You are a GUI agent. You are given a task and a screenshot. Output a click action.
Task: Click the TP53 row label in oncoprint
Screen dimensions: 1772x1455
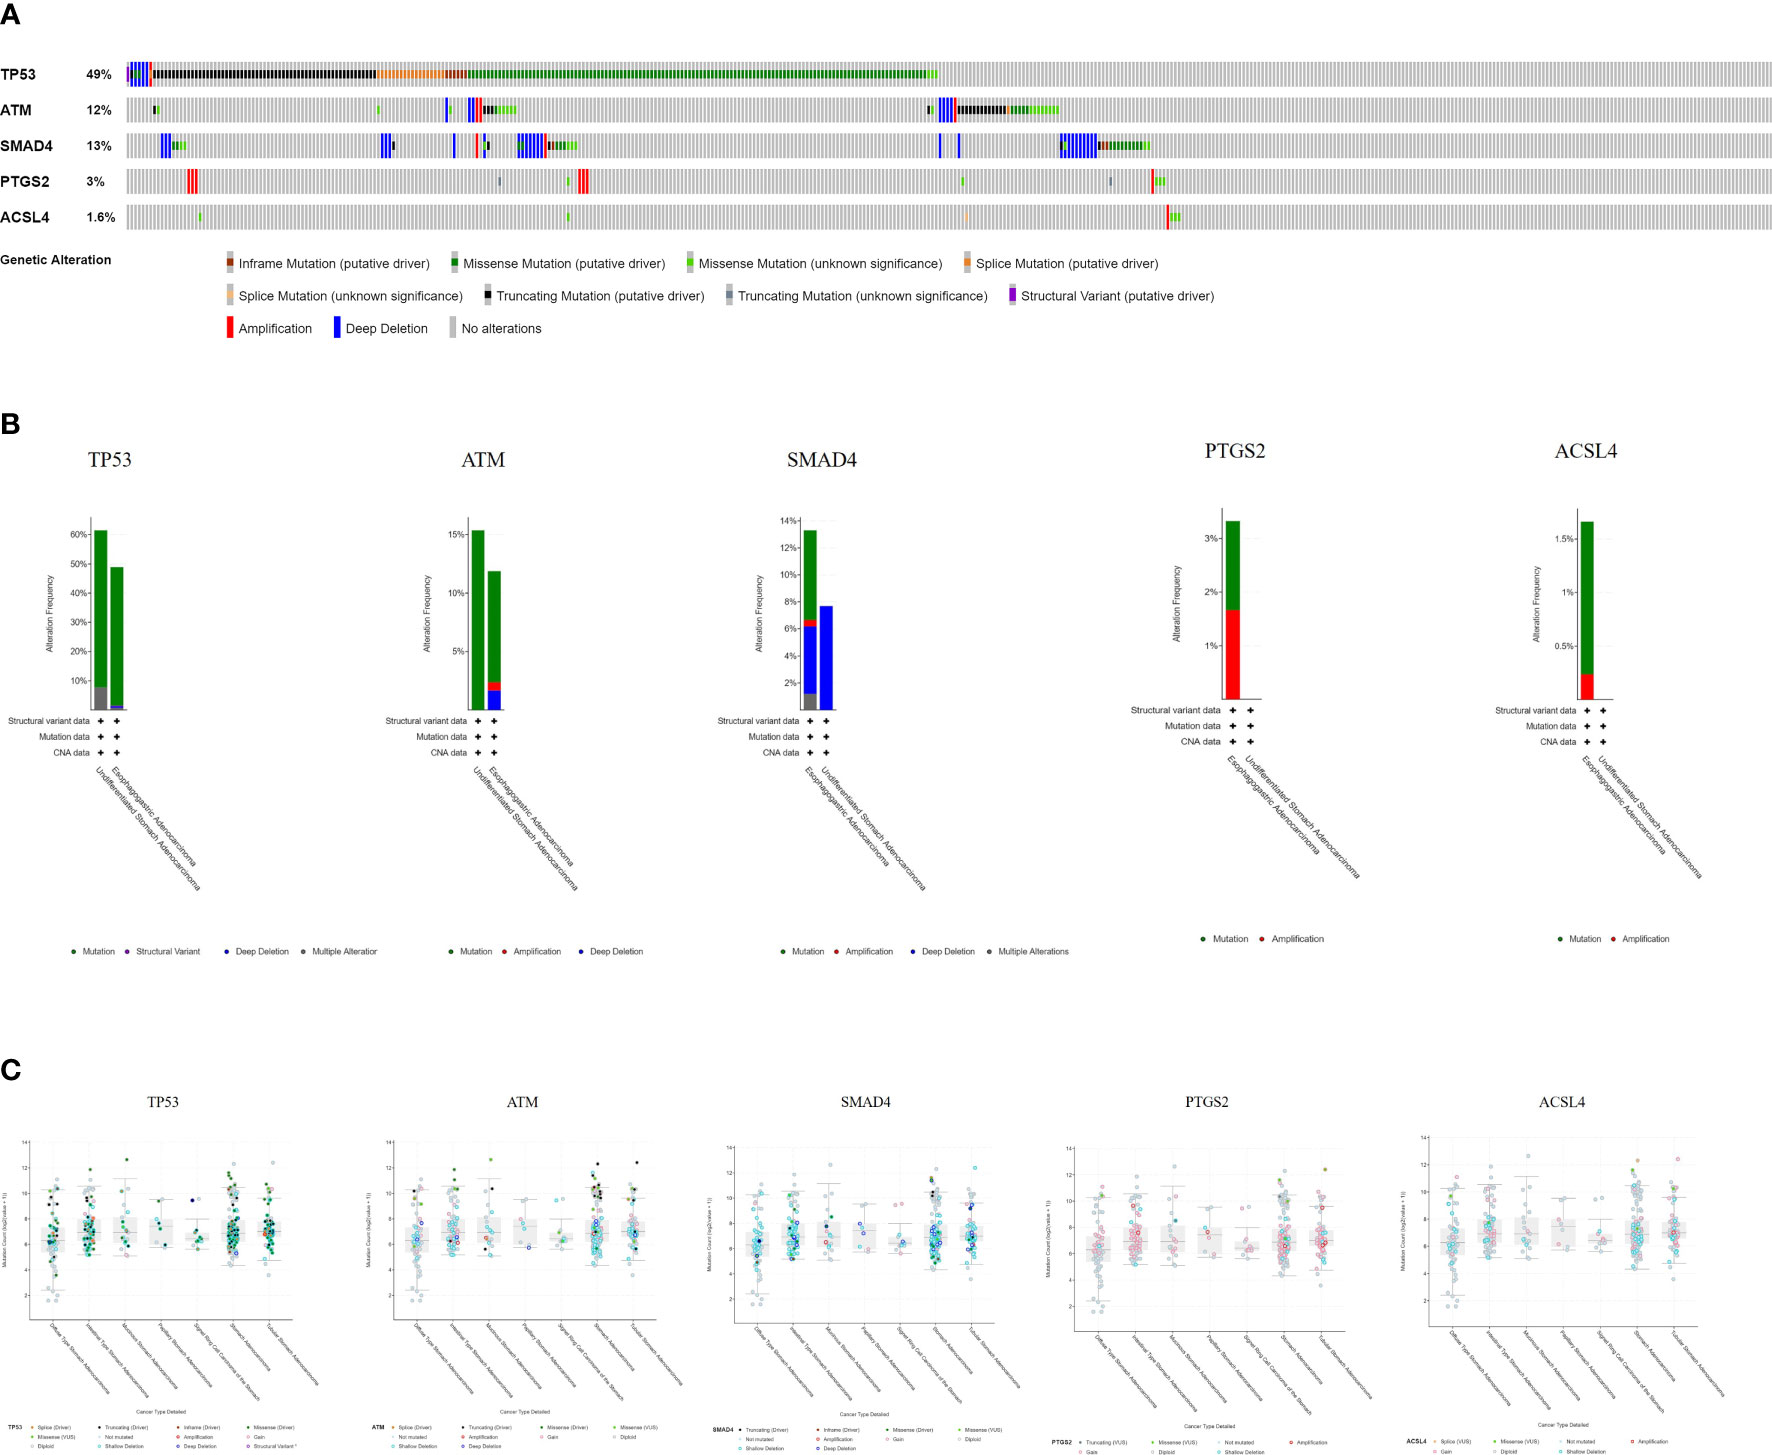point(18,74)
